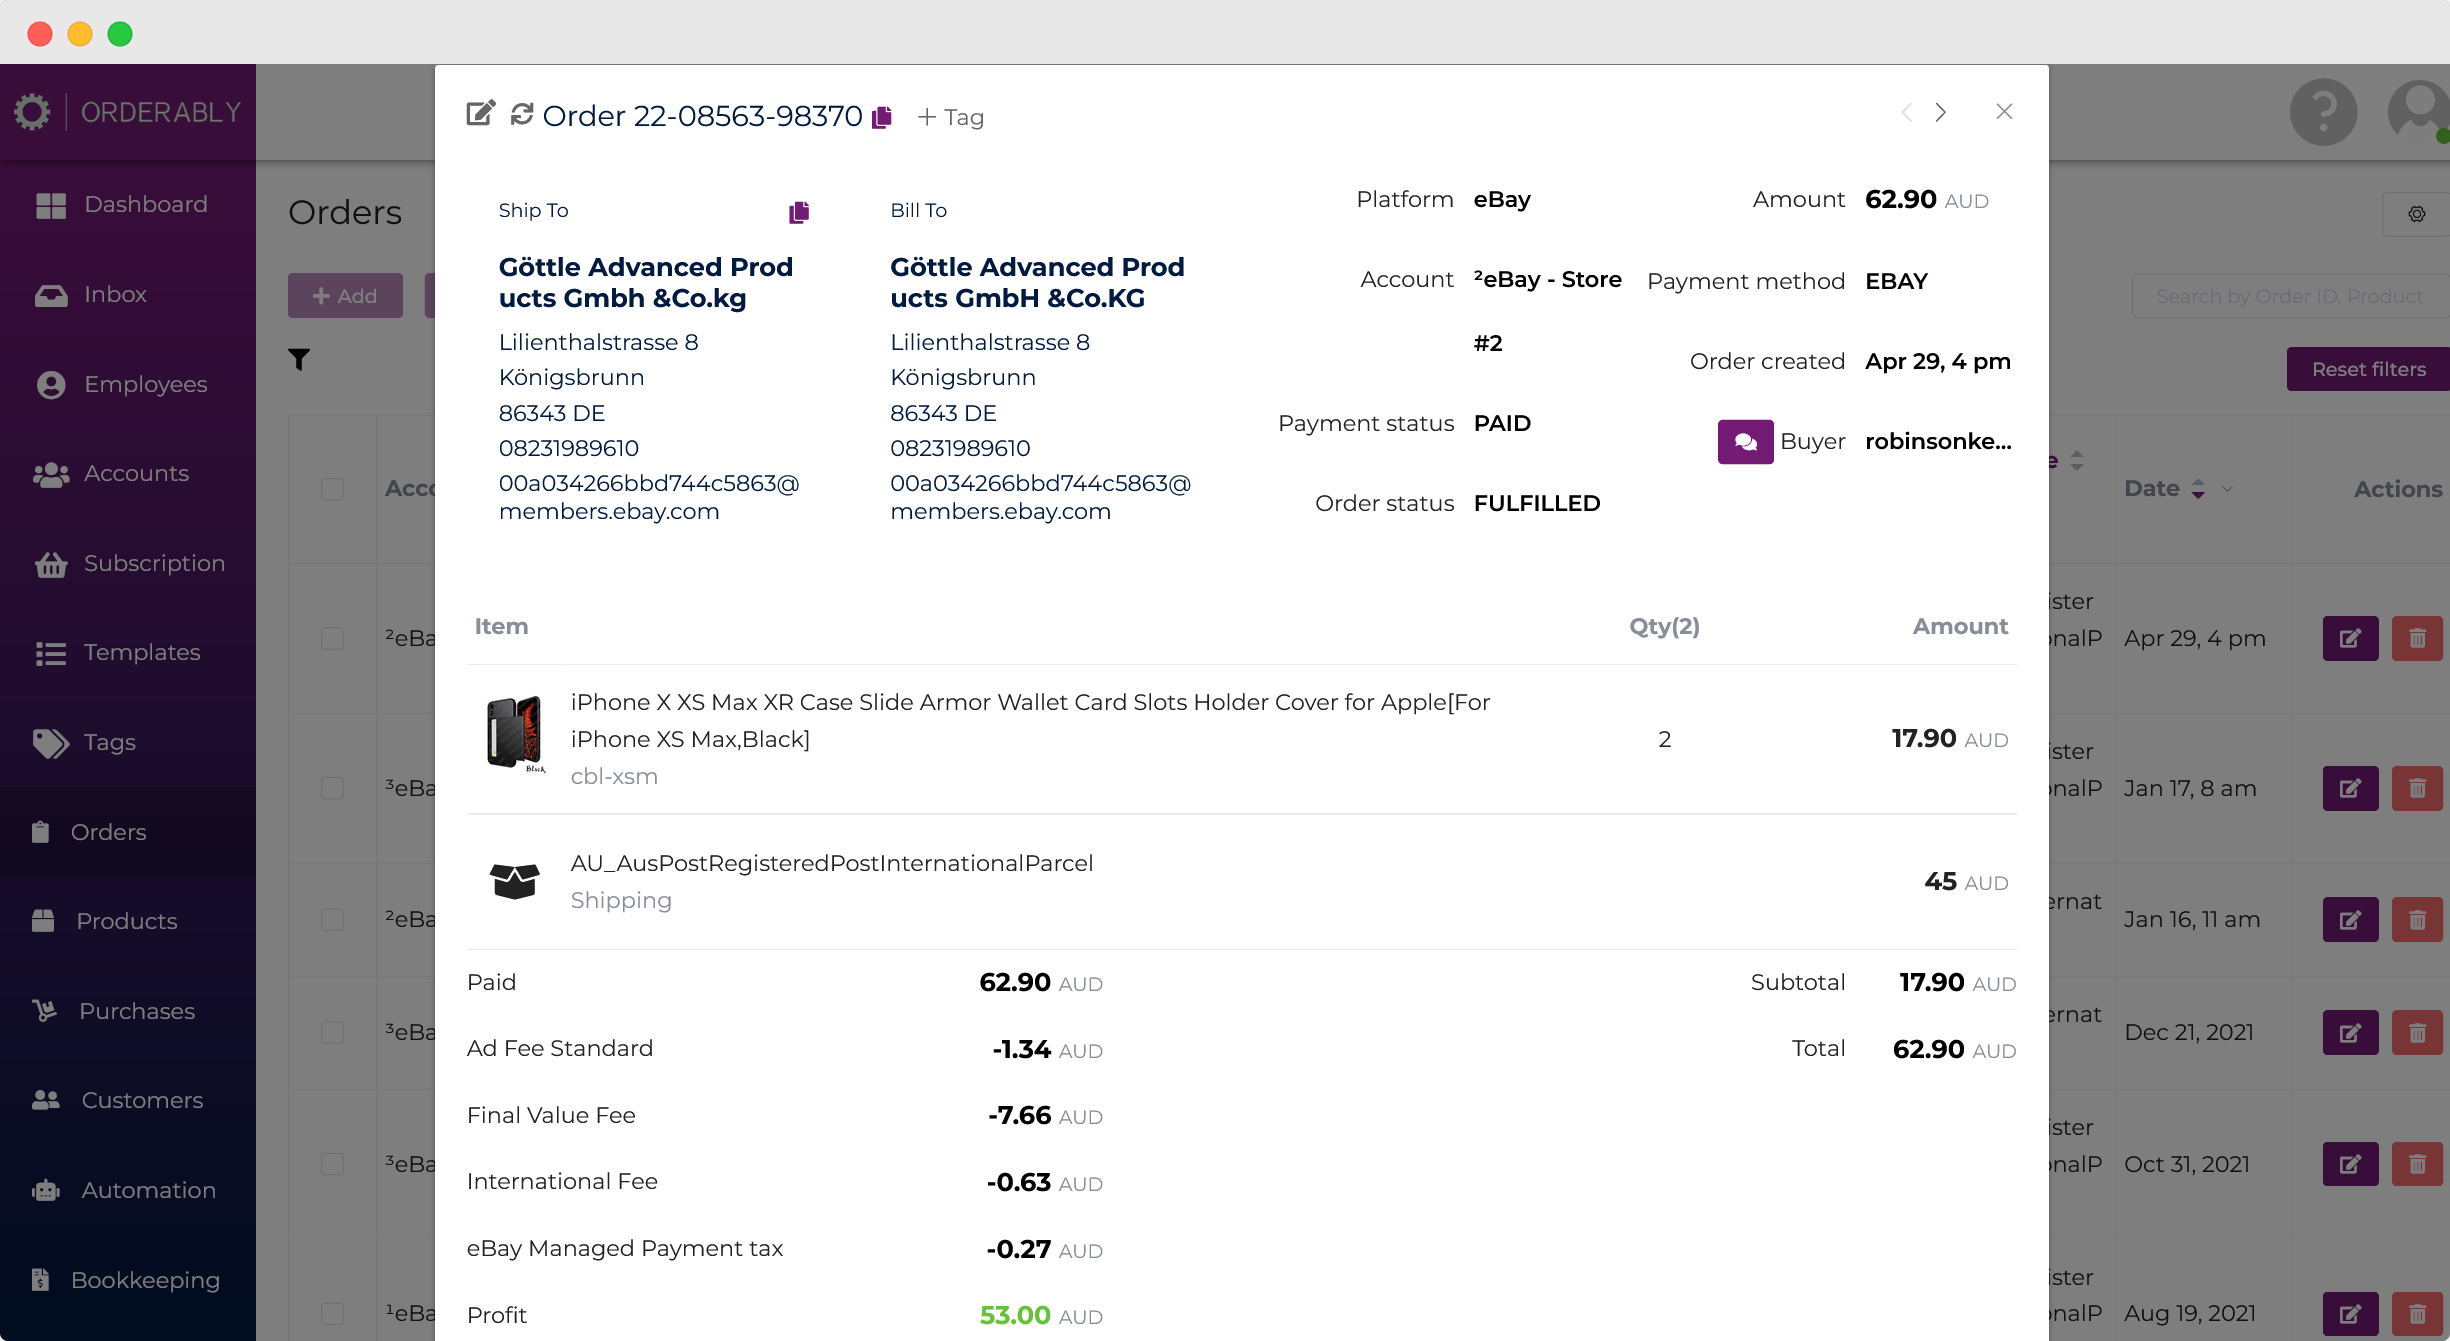
Task: Open iPhone case product thumbnail
Action: click(x=515, y=734)
